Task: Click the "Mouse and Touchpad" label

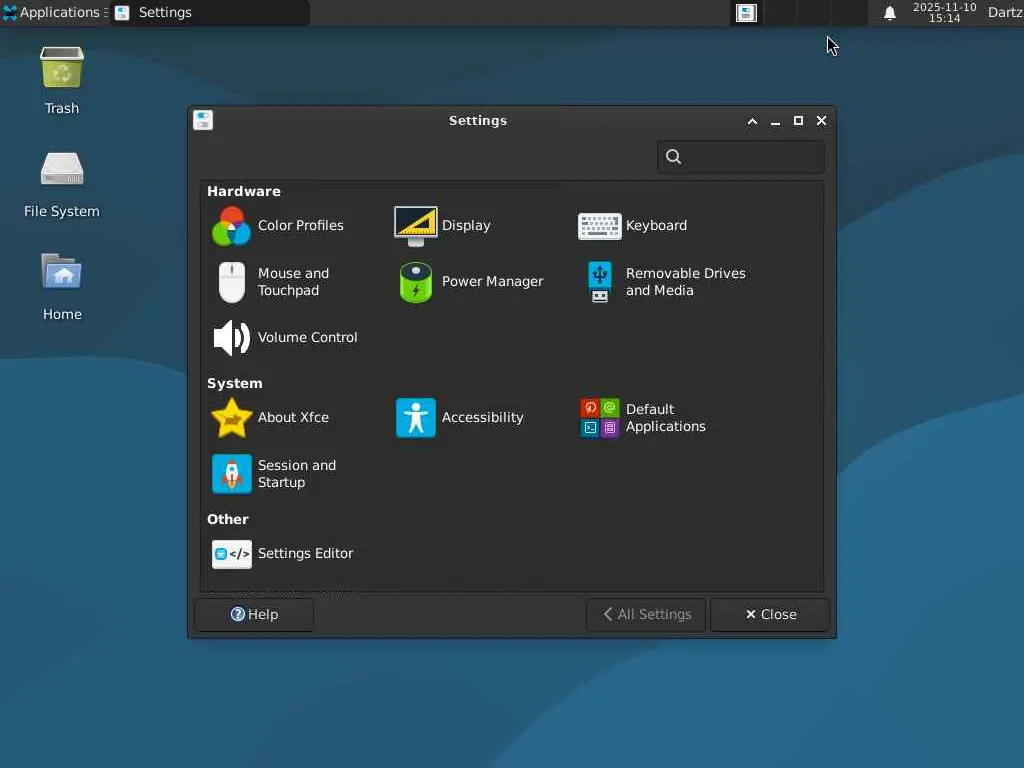Action: (293, 282)
